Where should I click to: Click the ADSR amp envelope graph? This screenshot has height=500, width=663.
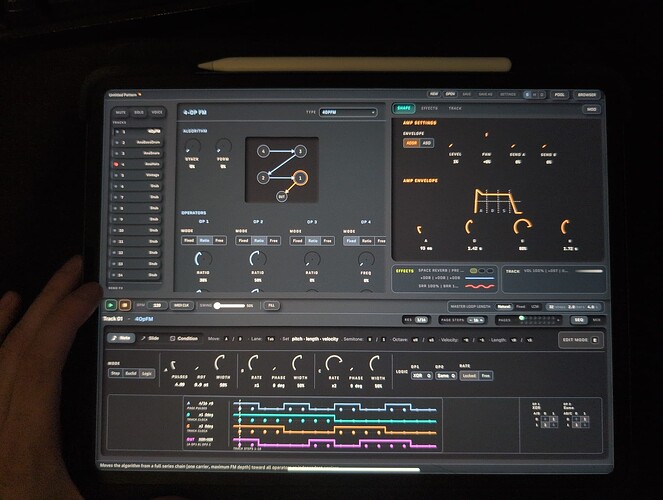point(497,201)
